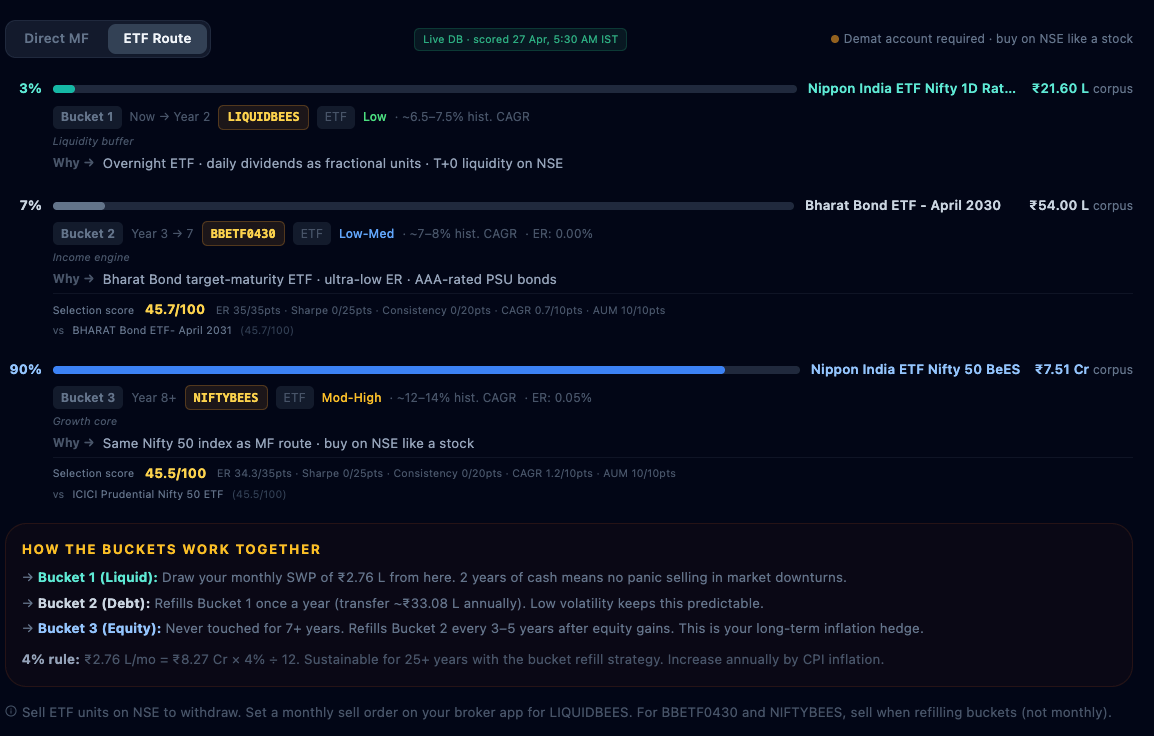
Task: Click the Year 8+ timeframe
Action: 154,398
